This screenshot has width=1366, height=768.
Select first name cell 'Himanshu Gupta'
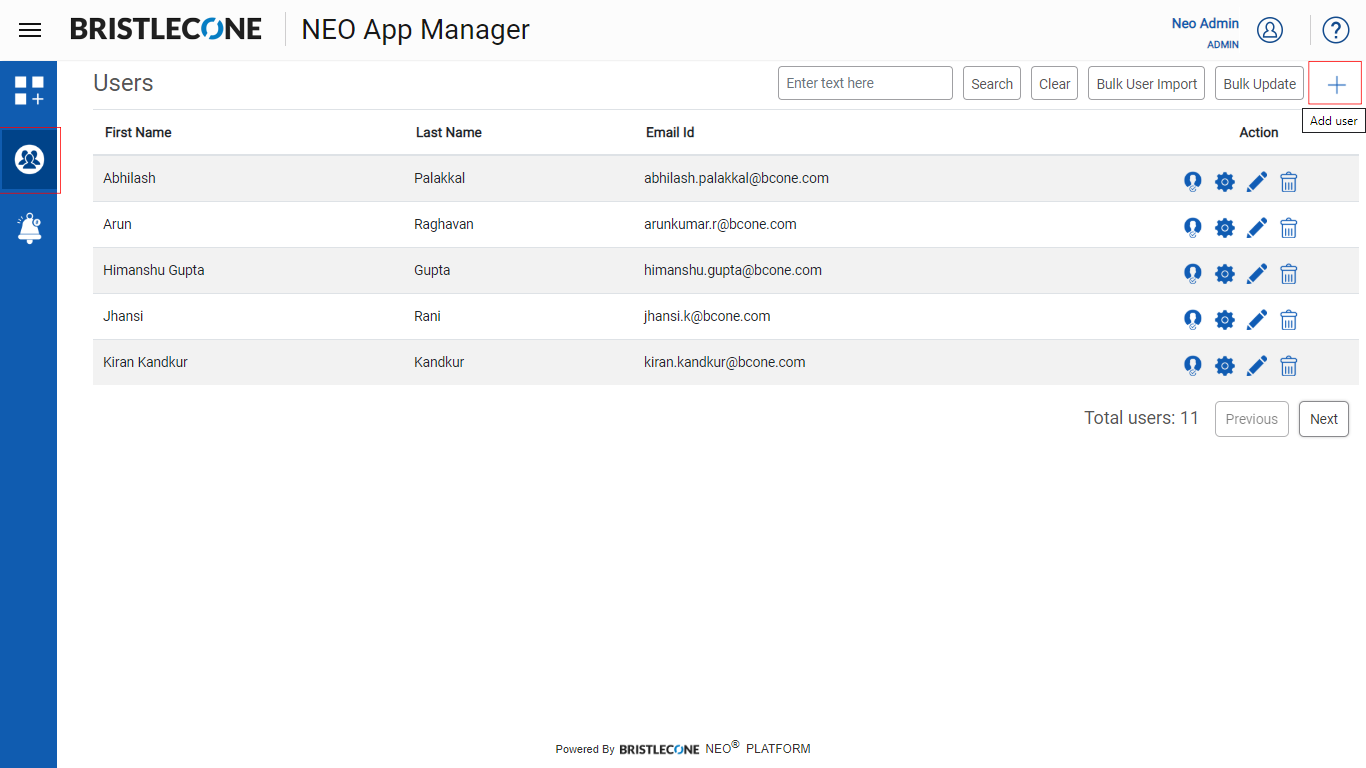[x=154, y=270]
